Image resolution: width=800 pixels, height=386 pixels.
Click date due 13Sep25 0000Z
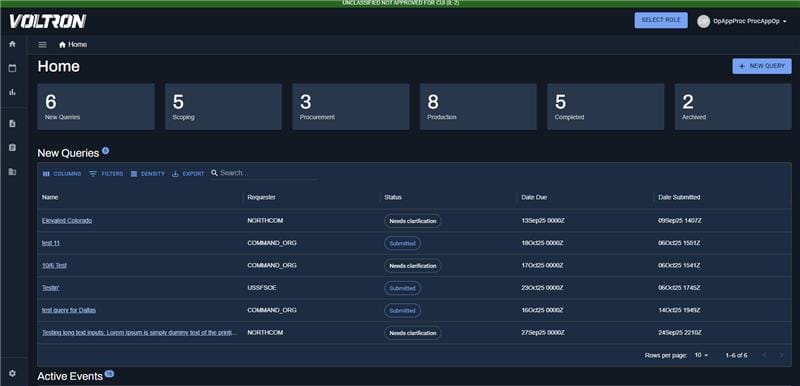coord(542,221)
